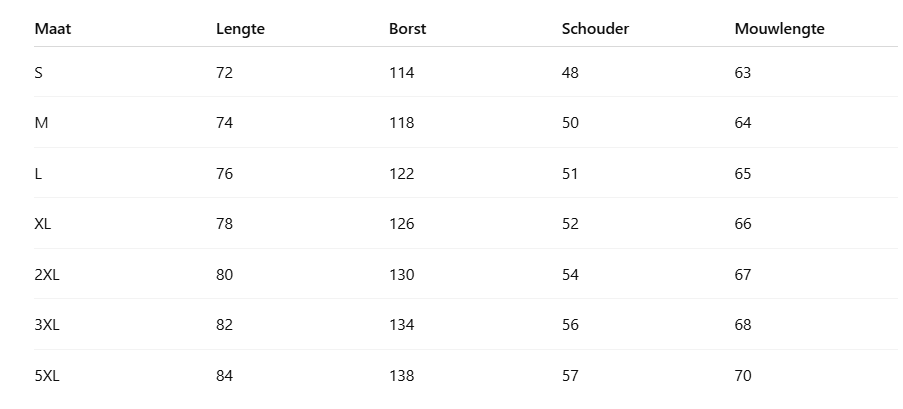Click Borst value 118 for size M

(x=401, y=123)
